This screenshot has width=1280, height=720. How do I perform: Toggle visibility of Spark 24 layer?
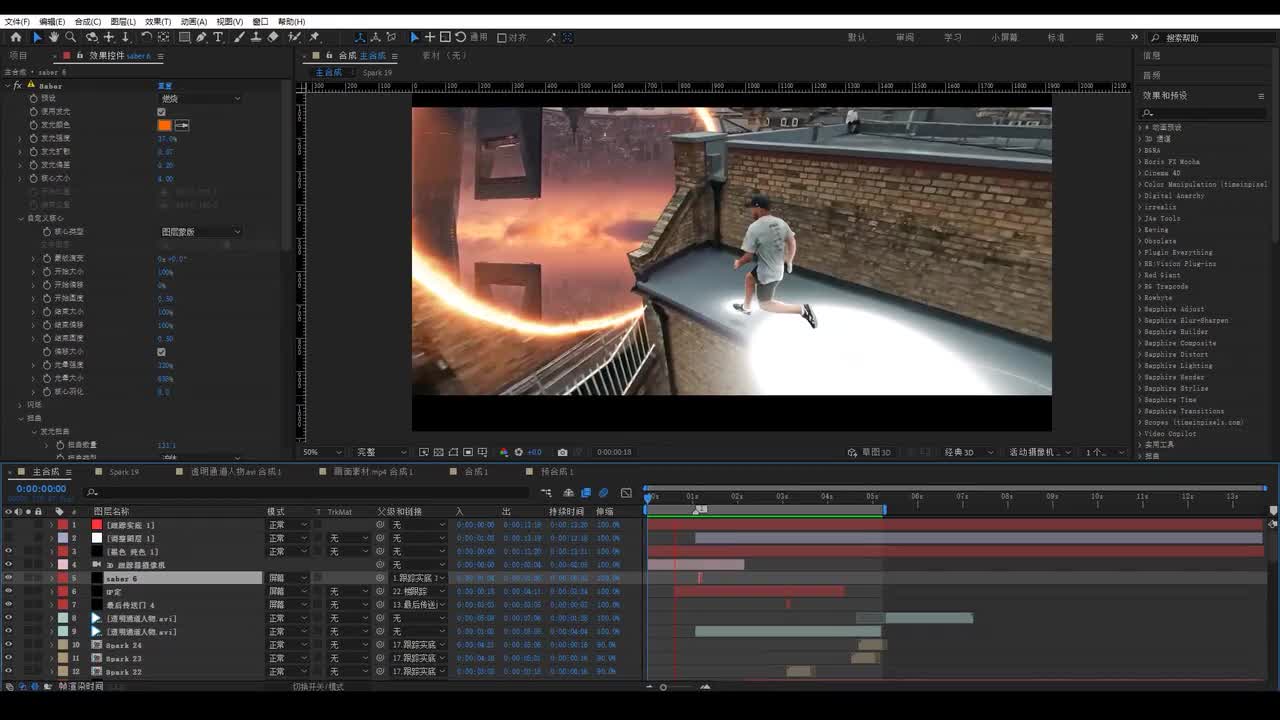point(8,645)
